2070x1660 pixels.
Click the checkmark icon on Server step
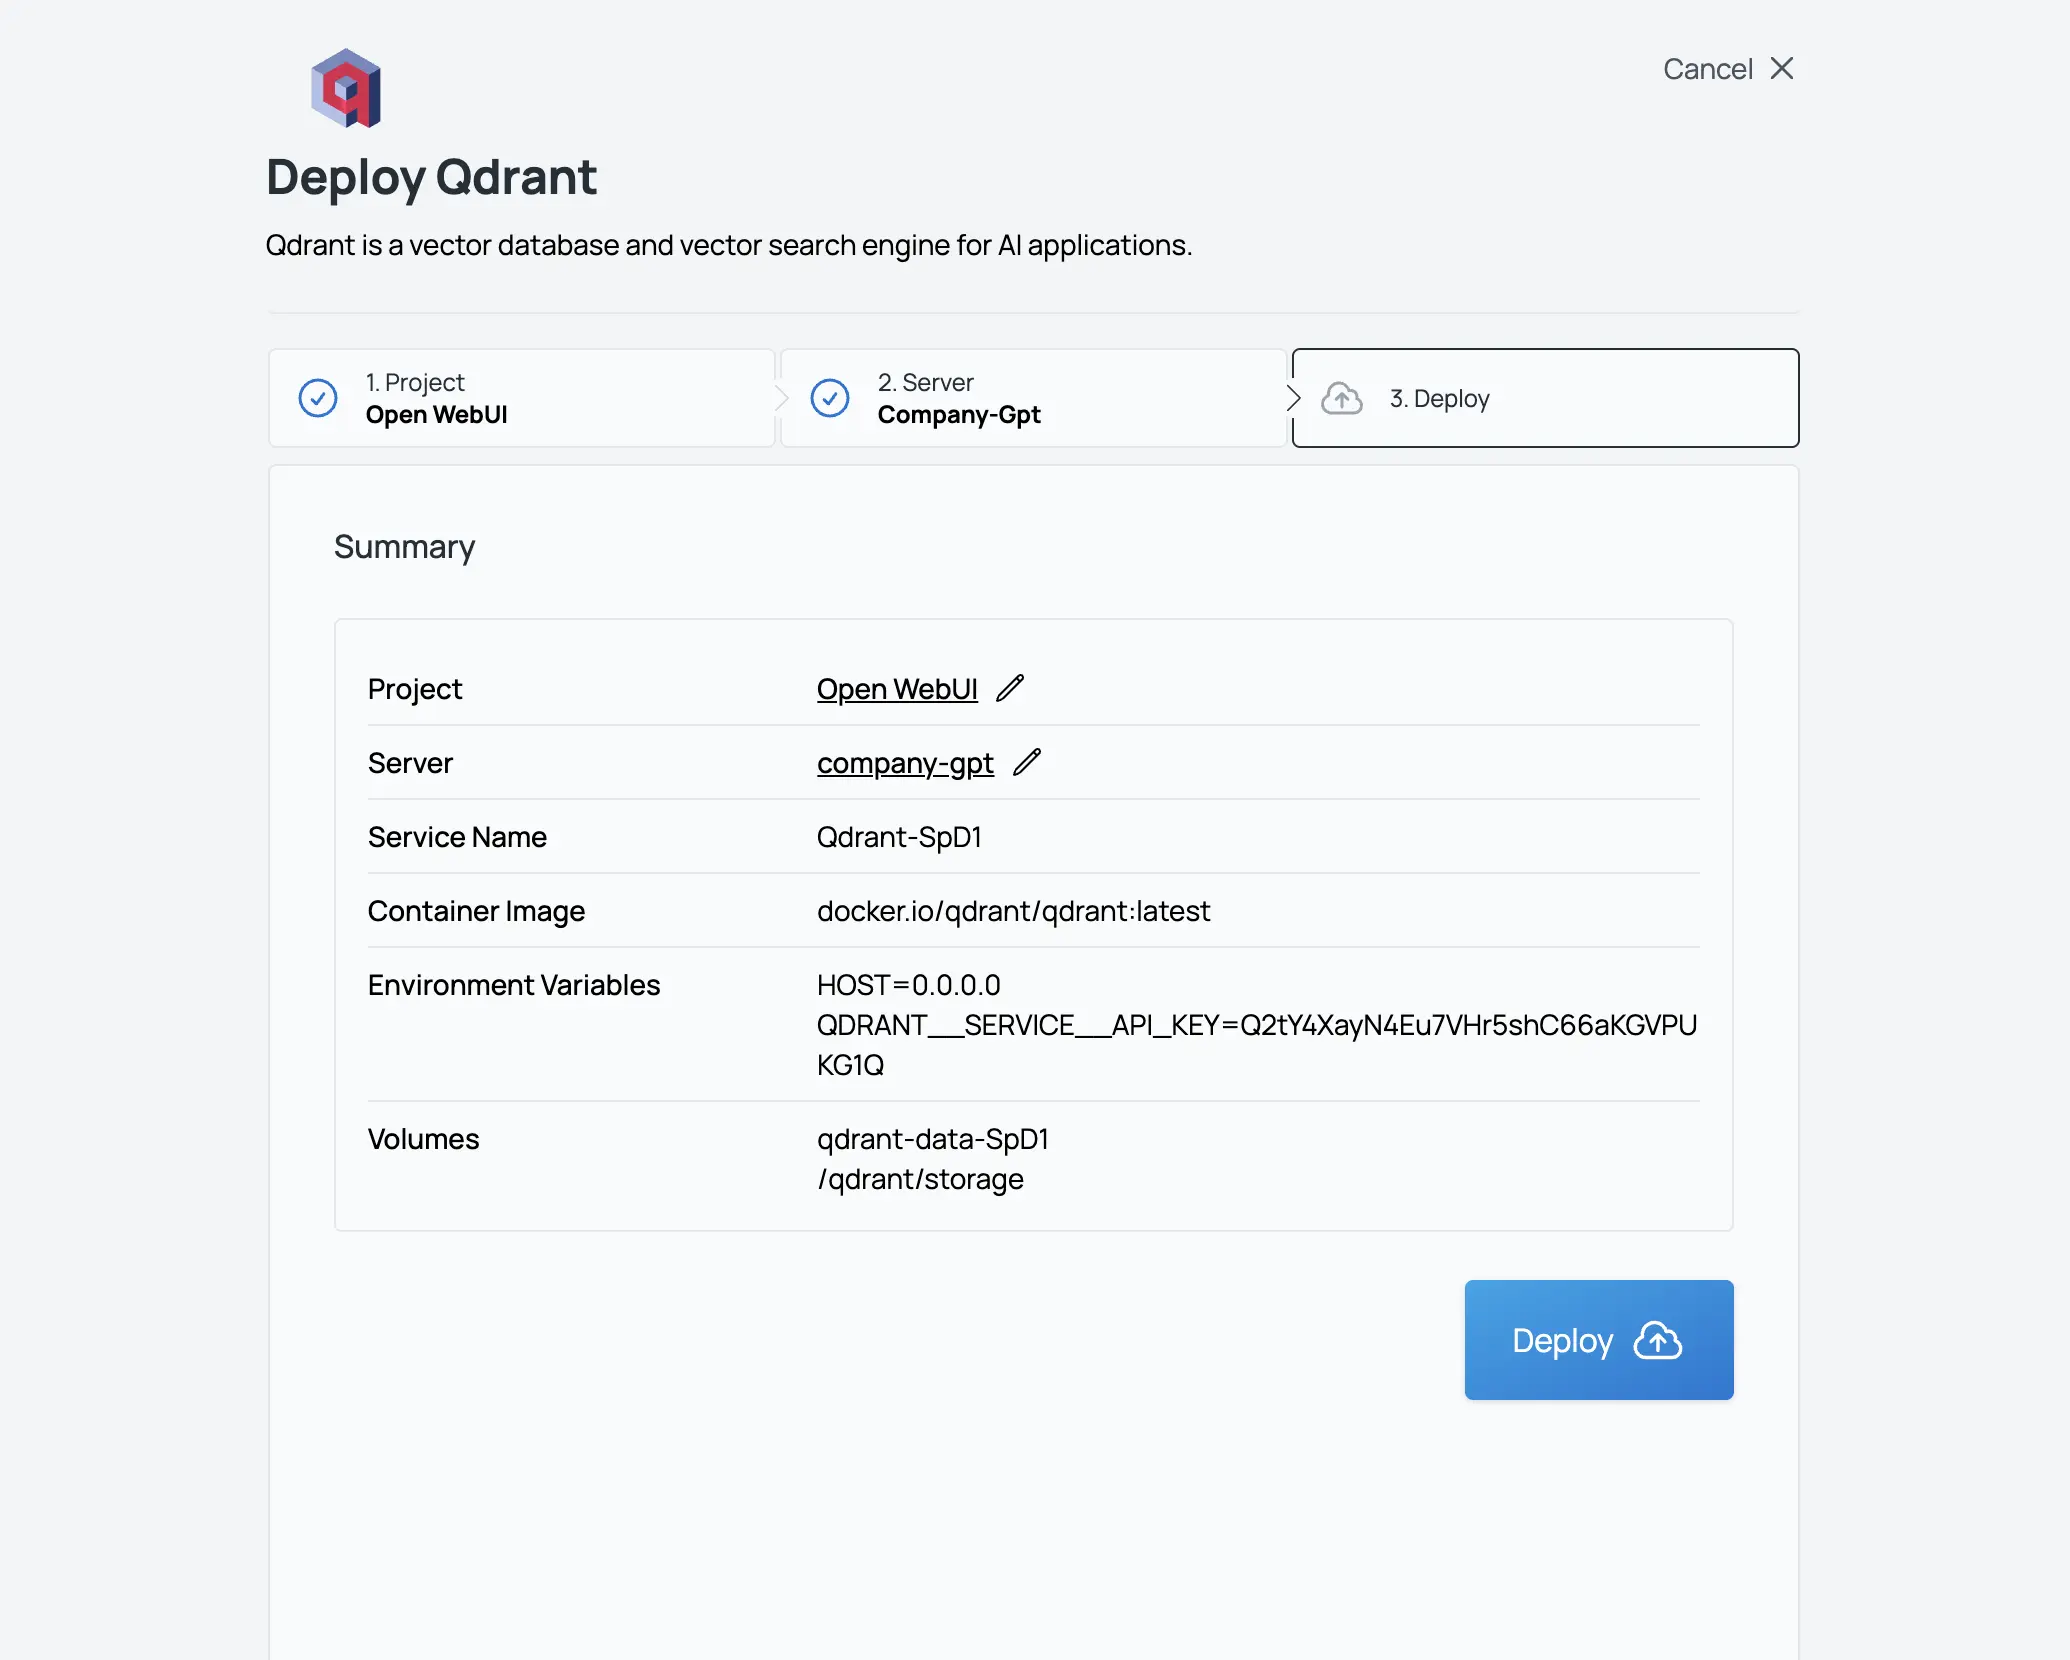[x=830, y=398]
